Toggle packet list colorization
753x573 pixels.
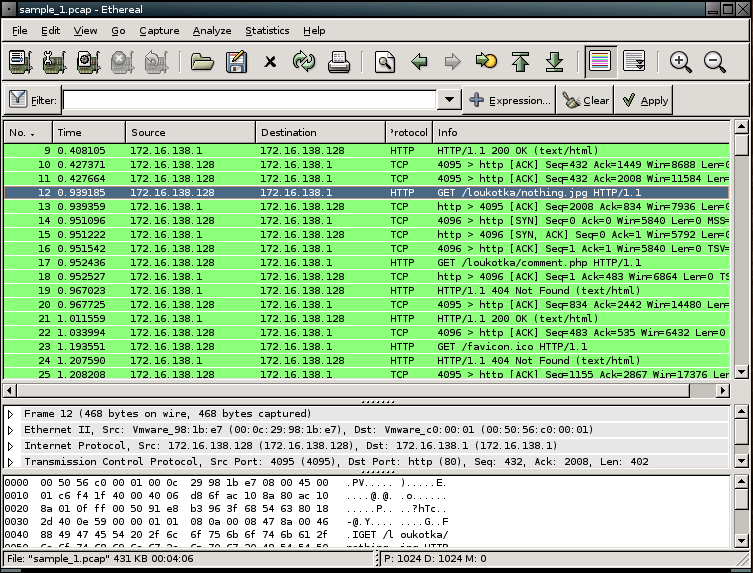tap(600, 62)
